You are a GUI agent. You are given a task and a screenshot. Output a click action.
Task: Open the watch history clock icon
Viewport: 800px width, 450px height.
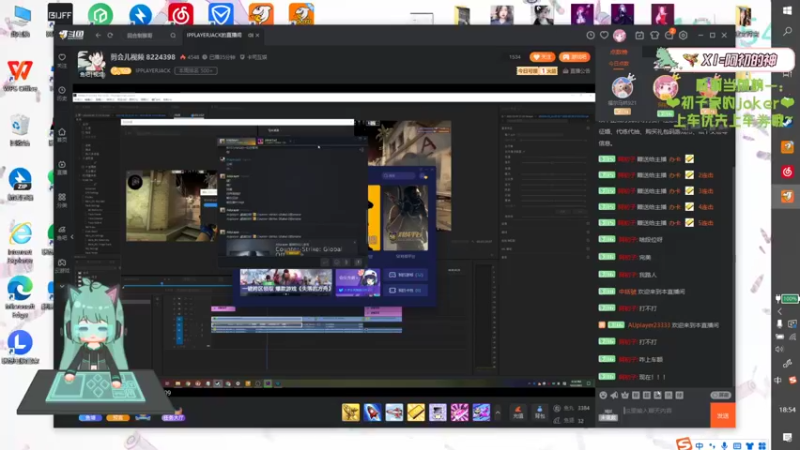(x=590, y=35)
